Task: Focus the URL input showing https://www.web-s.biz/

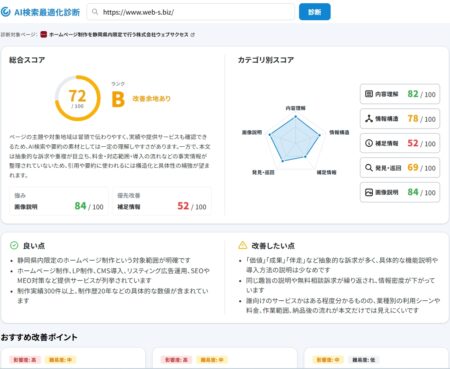Action: (x=191, y=12)
